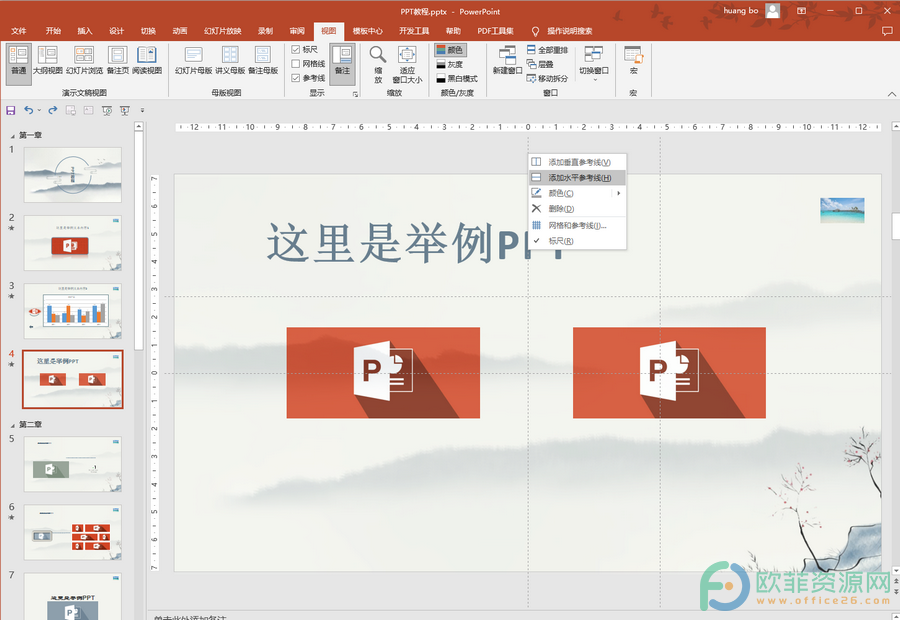Image resolution: width=900 pixels, height=620 pixels.
Task: Open ribbon display options button
Action: coord(801,11)
